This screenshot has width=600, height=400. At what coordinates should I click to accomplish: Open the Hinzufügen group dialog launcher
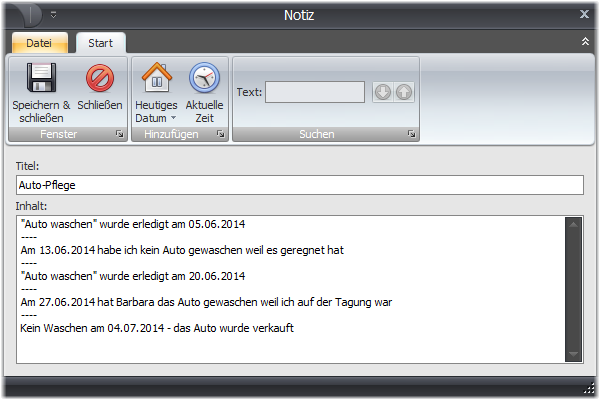[220, 134]
